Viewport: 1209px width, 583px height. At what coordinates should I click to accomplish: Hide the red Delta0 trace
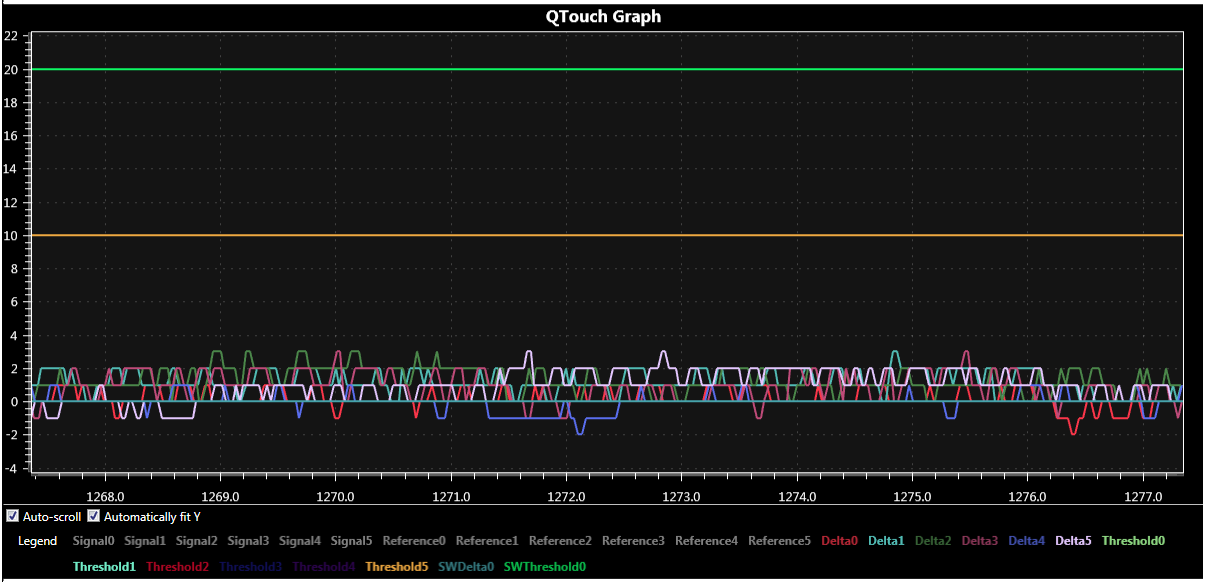click(x=839, y=541)
